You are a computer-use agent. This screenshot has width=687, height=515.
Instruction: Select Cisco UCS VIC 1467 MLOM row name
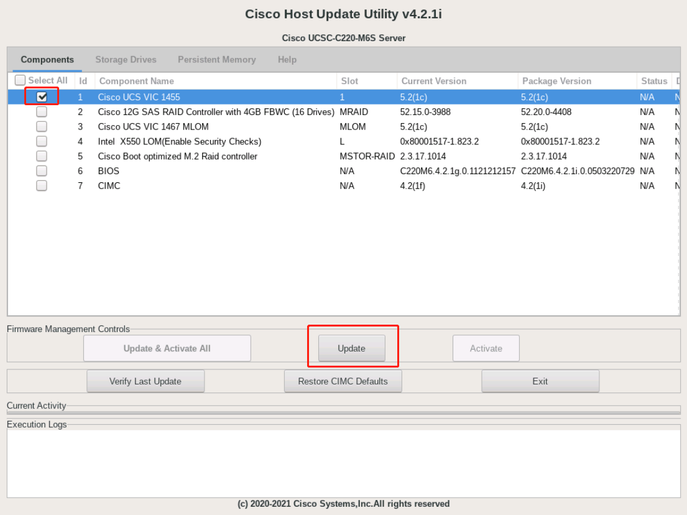pos(153,127)
